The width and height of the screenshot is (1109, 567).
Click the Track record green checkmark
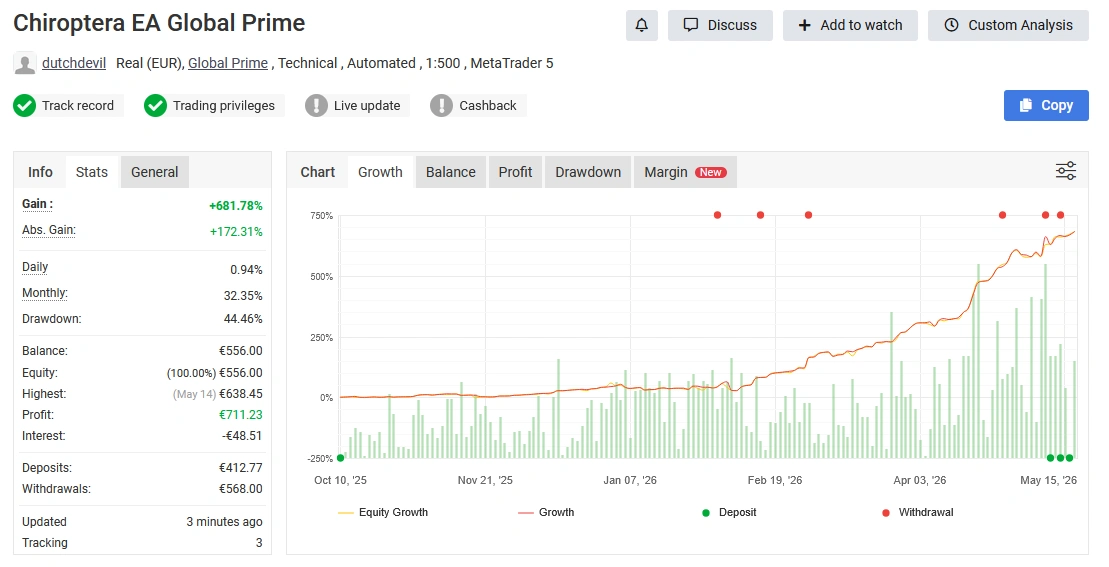point(25,105)
